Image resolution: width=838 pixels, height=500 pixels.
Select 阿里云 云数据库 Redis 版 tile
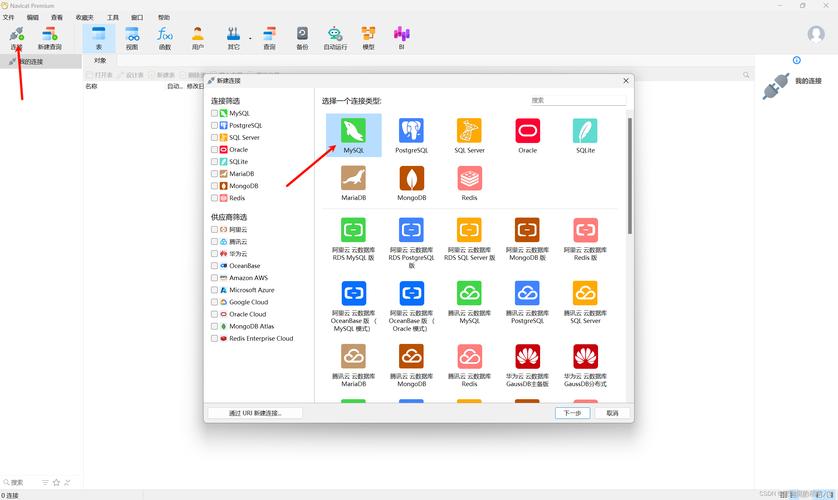pos(585,239)
